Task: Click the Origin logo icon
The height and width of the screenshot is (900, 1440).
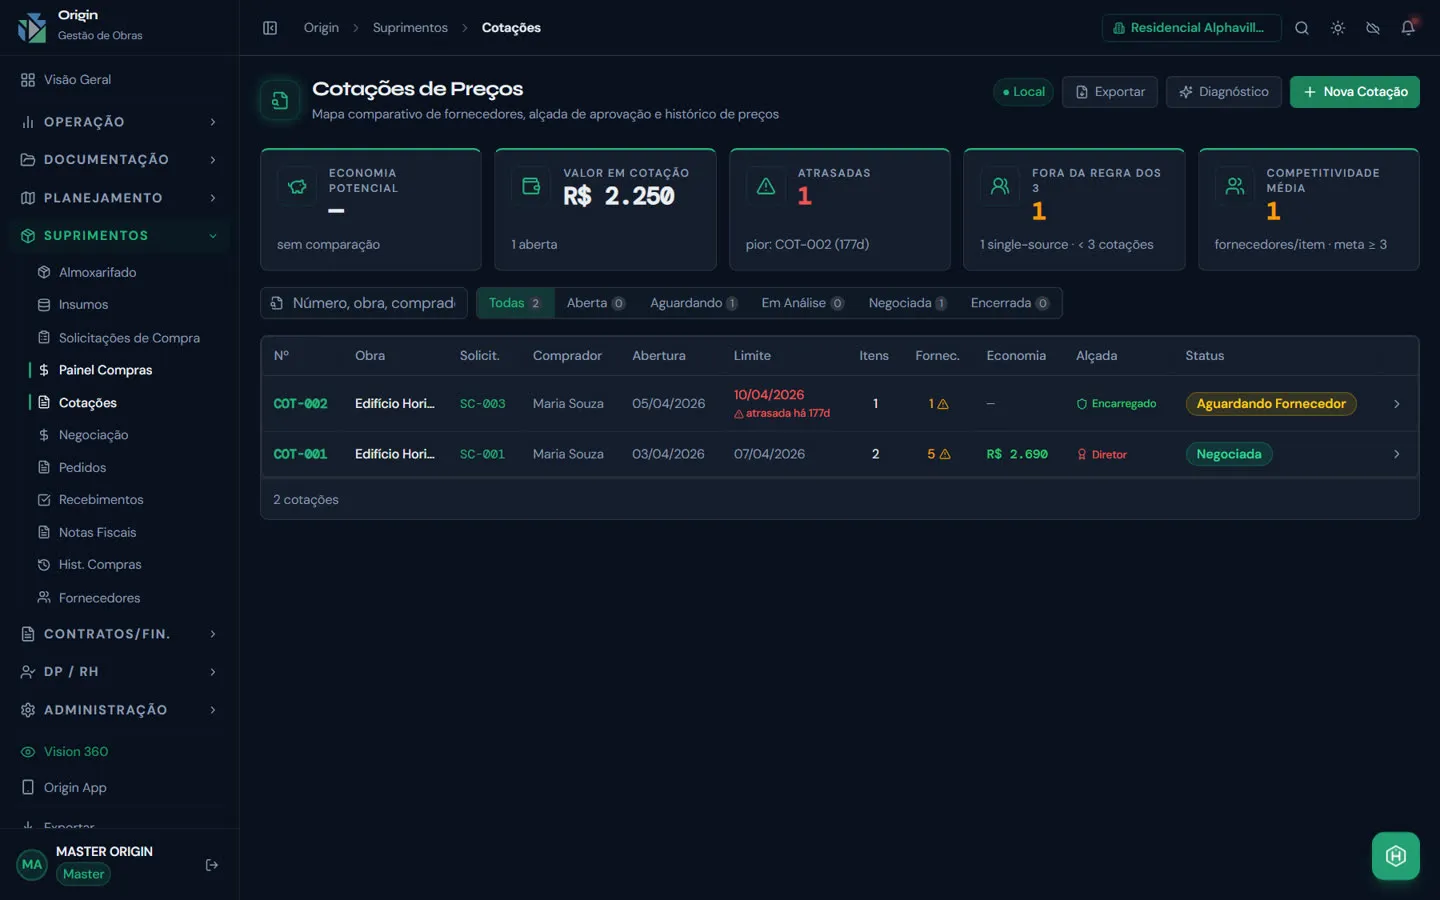Action: click(32, 27)
